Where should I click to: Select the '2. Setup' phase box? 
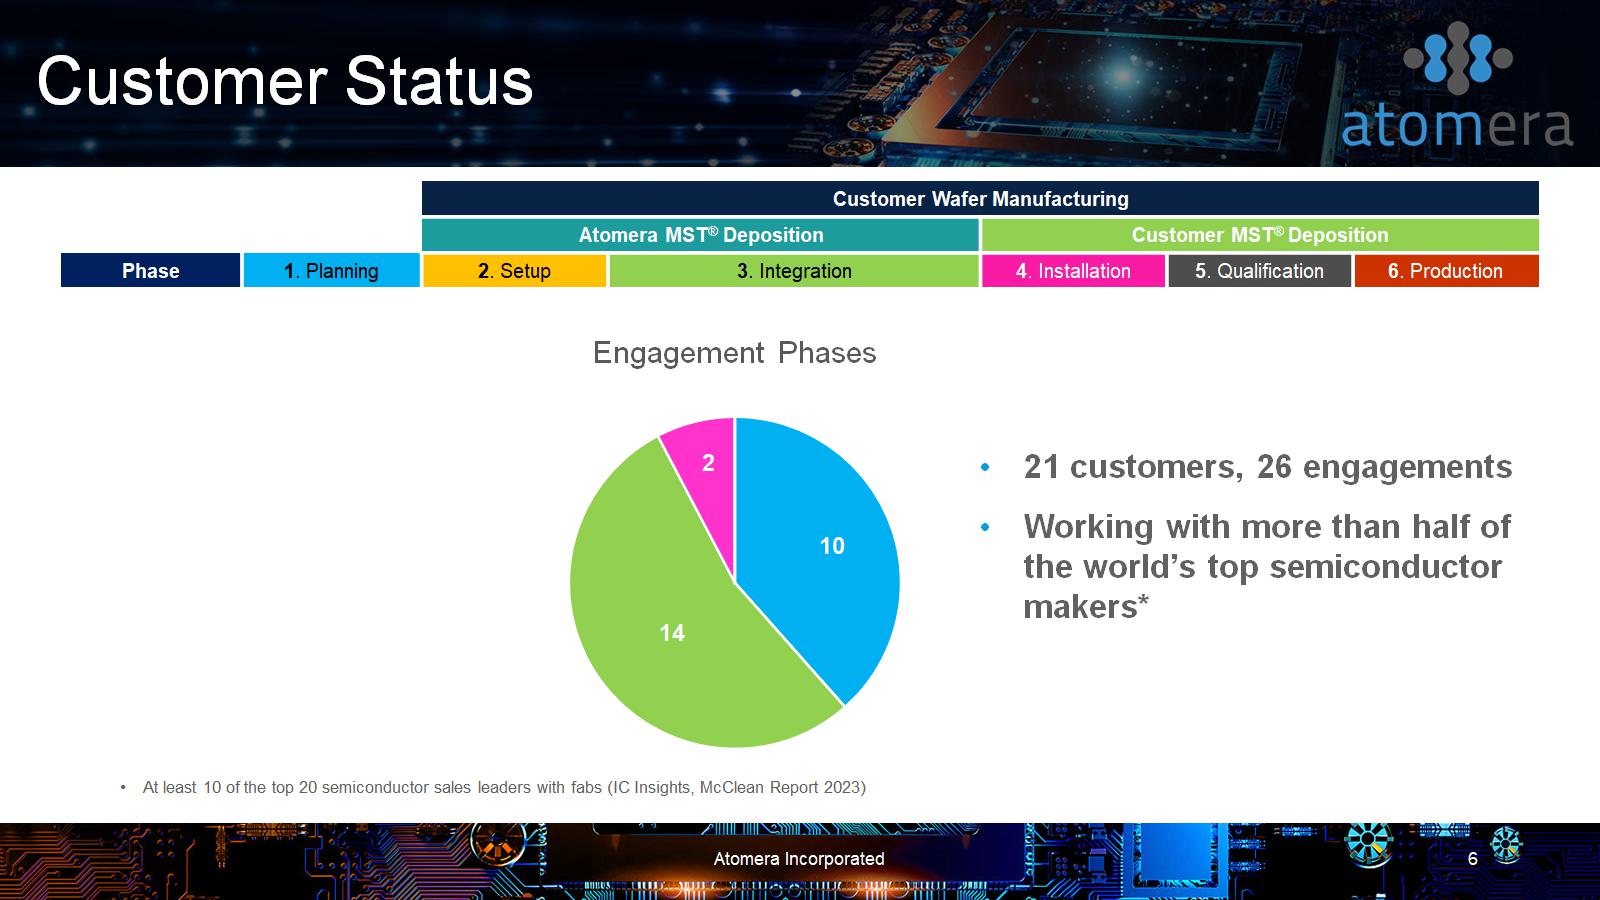click(x=514, y=271)
